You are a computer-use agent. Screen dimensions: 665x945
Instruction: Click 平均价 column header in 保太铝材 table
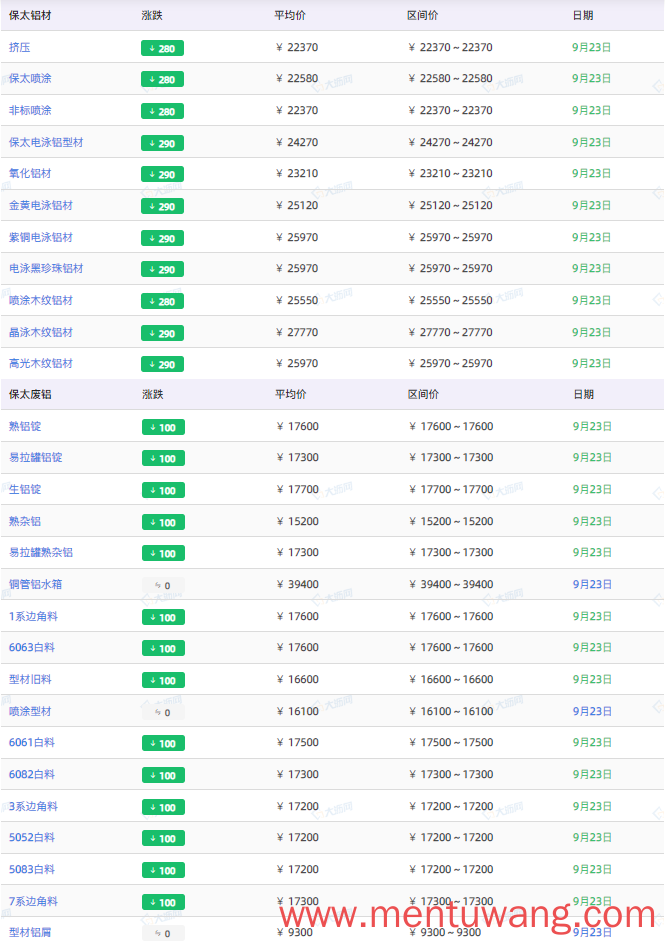point(290,15)
